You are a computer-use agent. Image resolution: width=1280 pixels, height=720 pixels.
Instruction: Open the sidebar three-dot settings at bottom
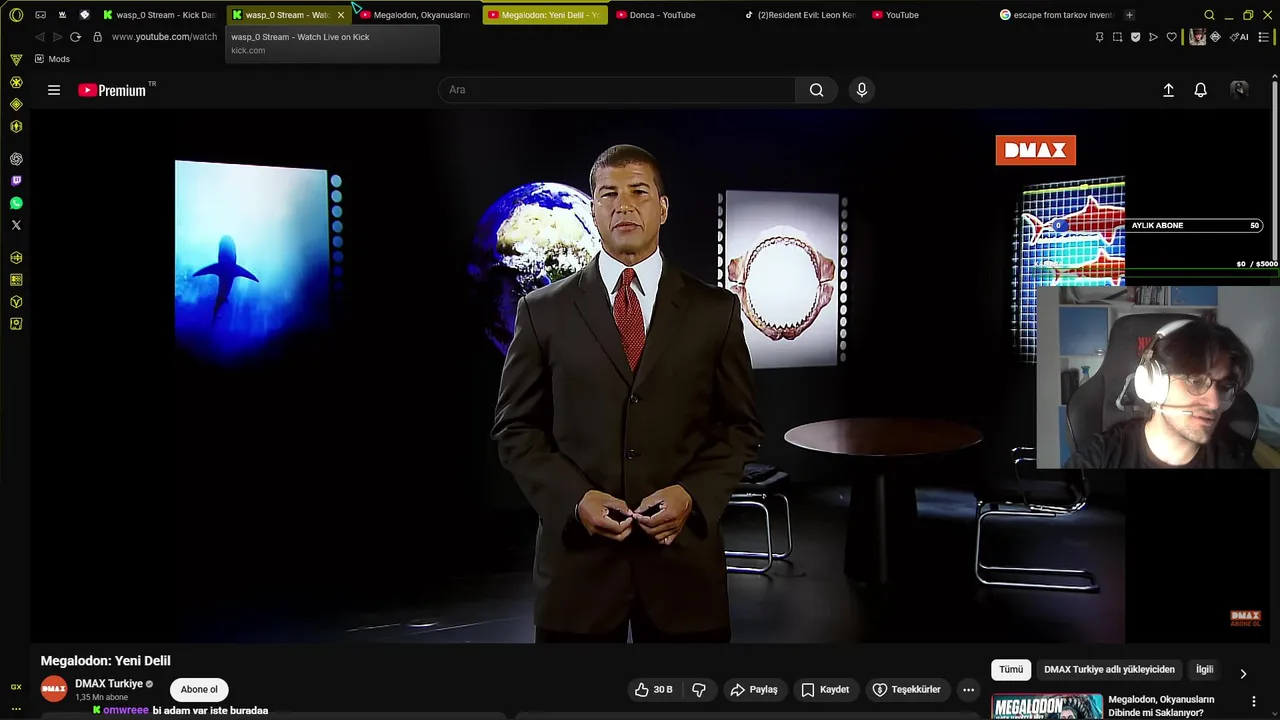point(16,708)
